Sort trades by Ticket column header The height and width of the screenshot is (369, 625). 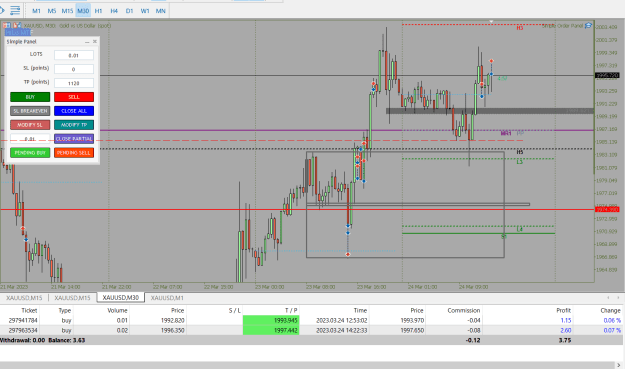pyautogui.click(x=29, y=310)
